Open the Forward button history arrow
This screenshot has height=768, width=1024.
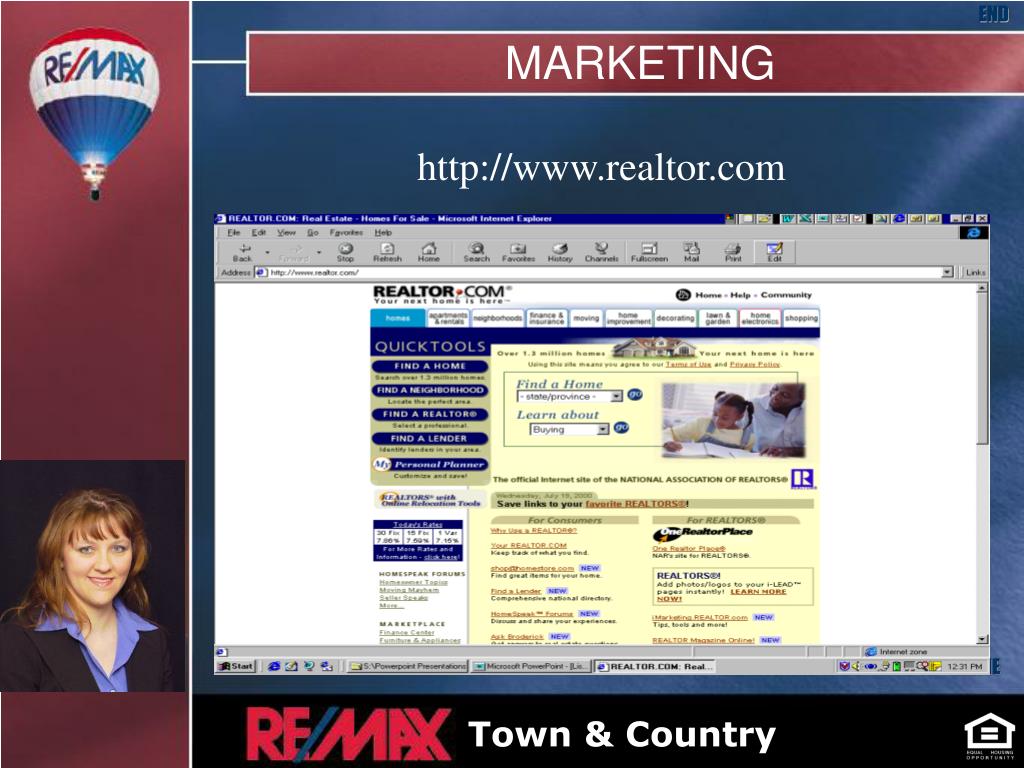pos(319,252)
